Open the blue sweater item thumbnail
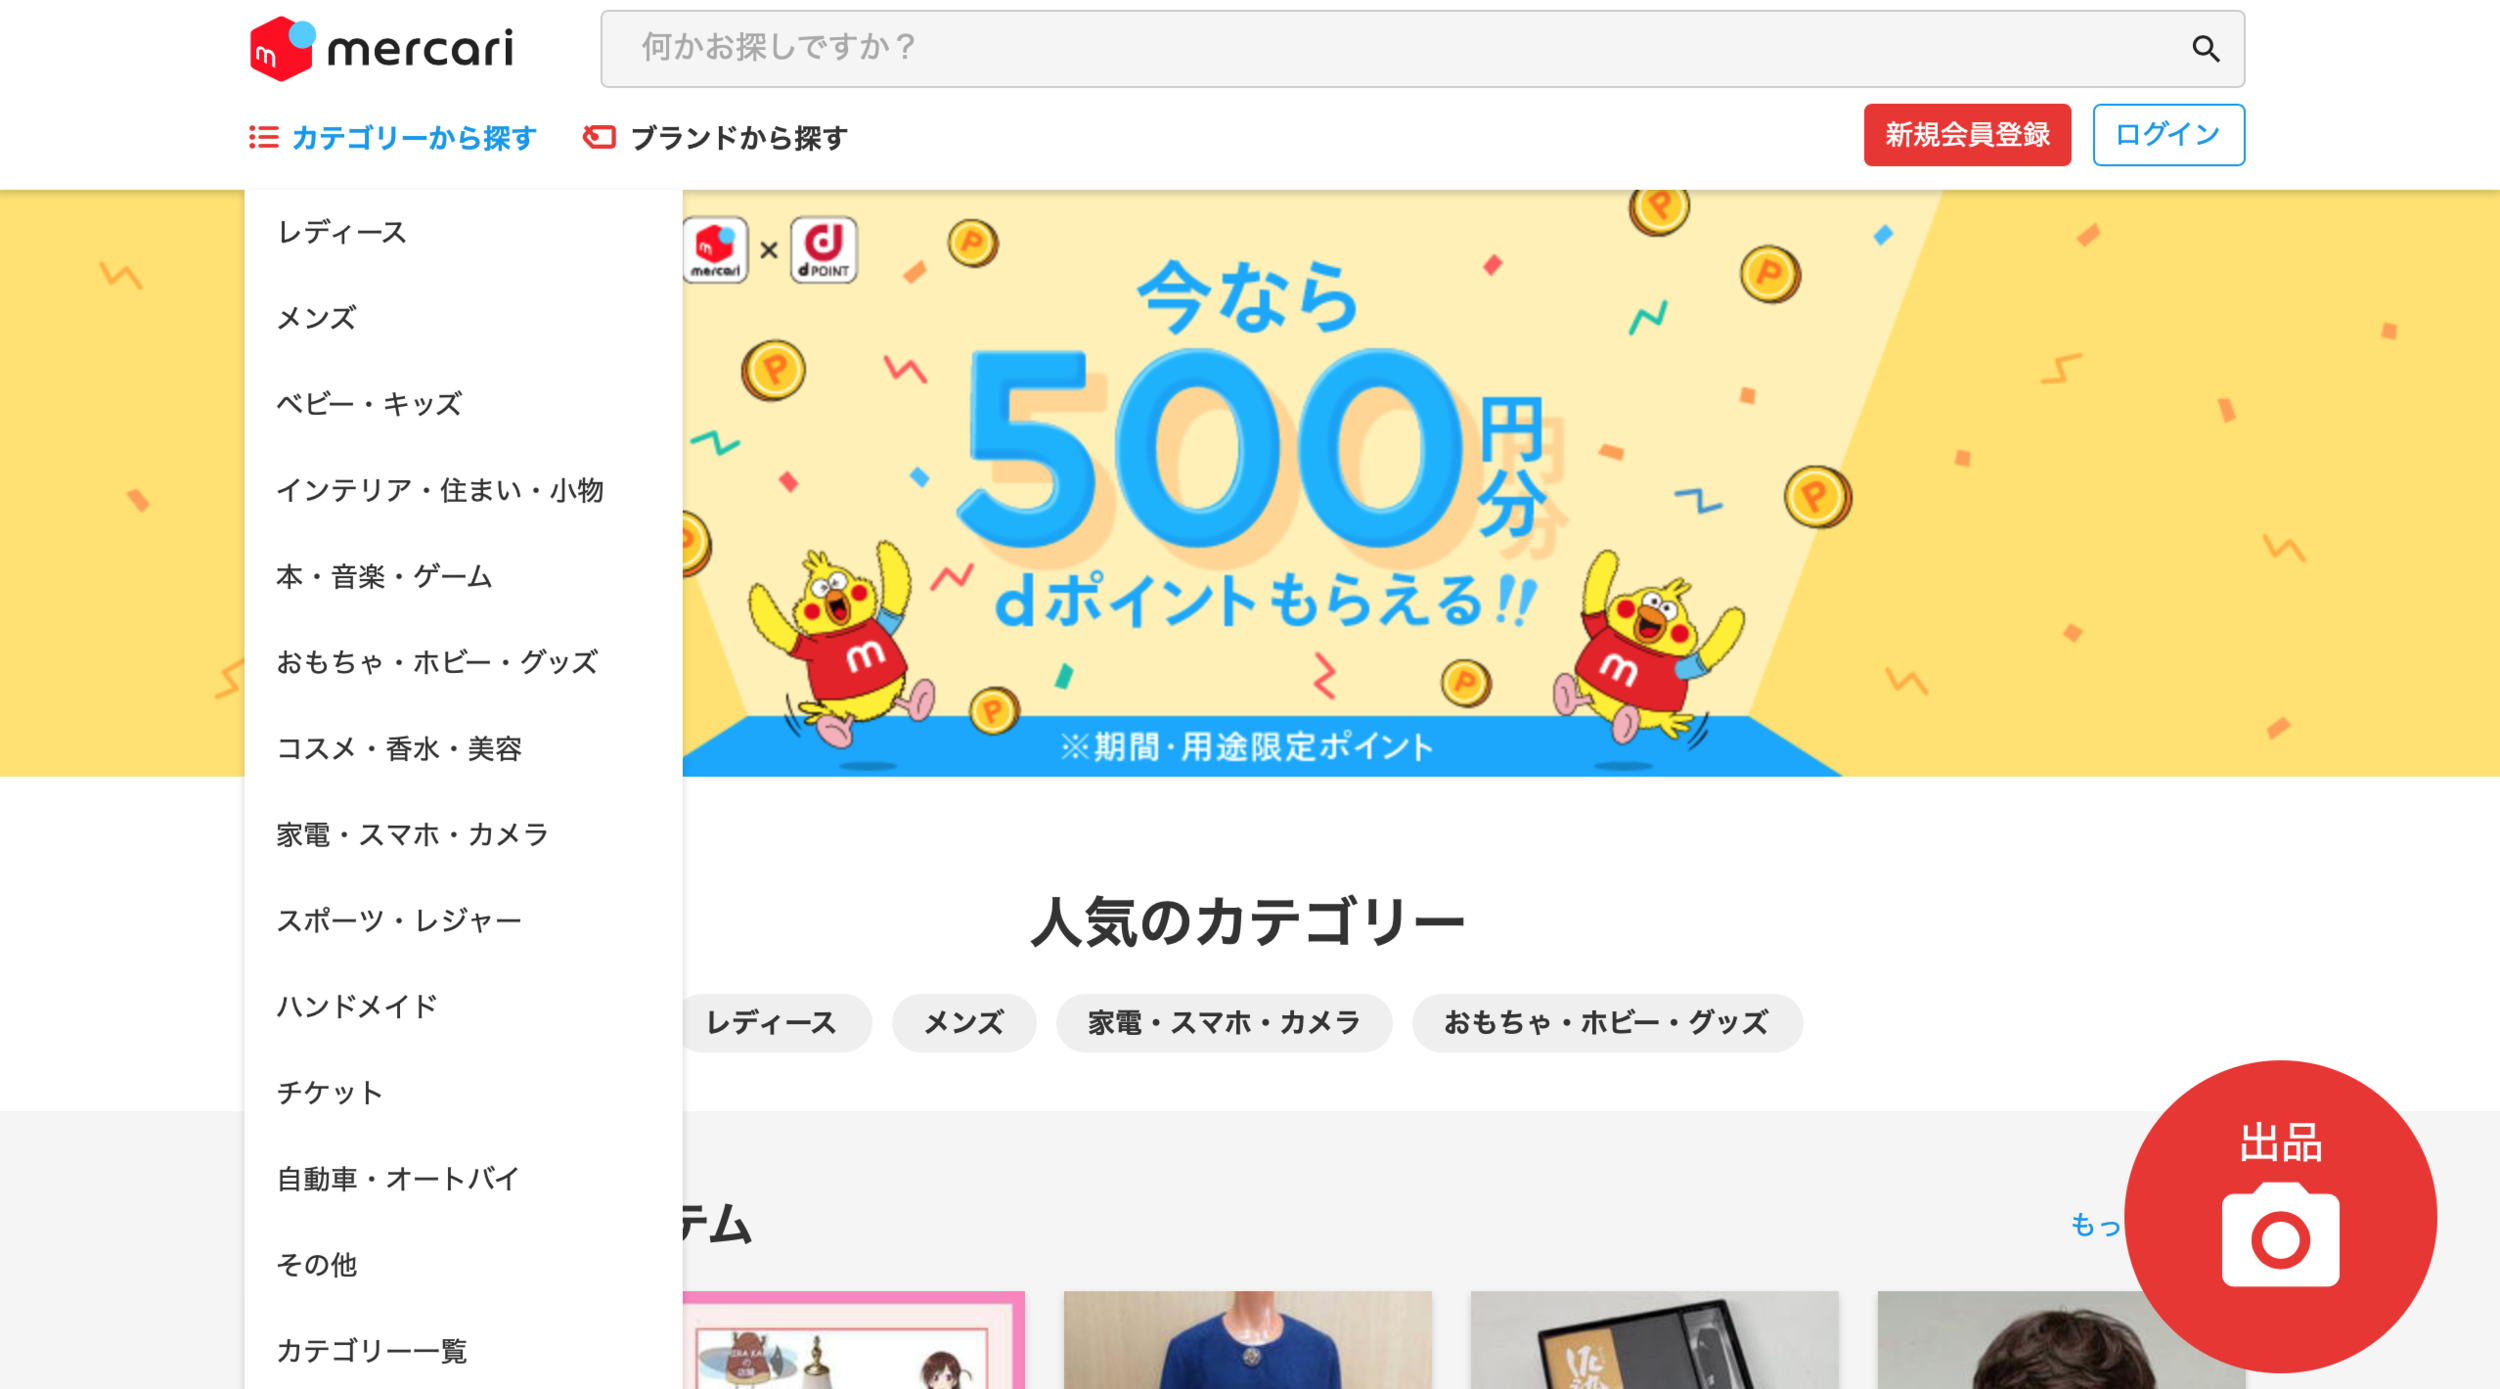 (1247, 1339)
